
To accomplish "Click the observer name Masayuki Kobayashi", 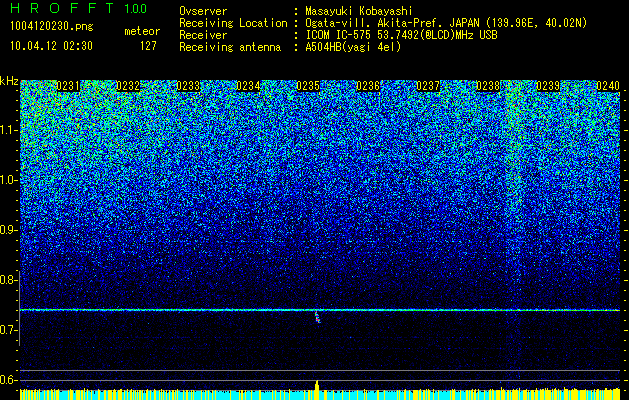I will (358, 11).
